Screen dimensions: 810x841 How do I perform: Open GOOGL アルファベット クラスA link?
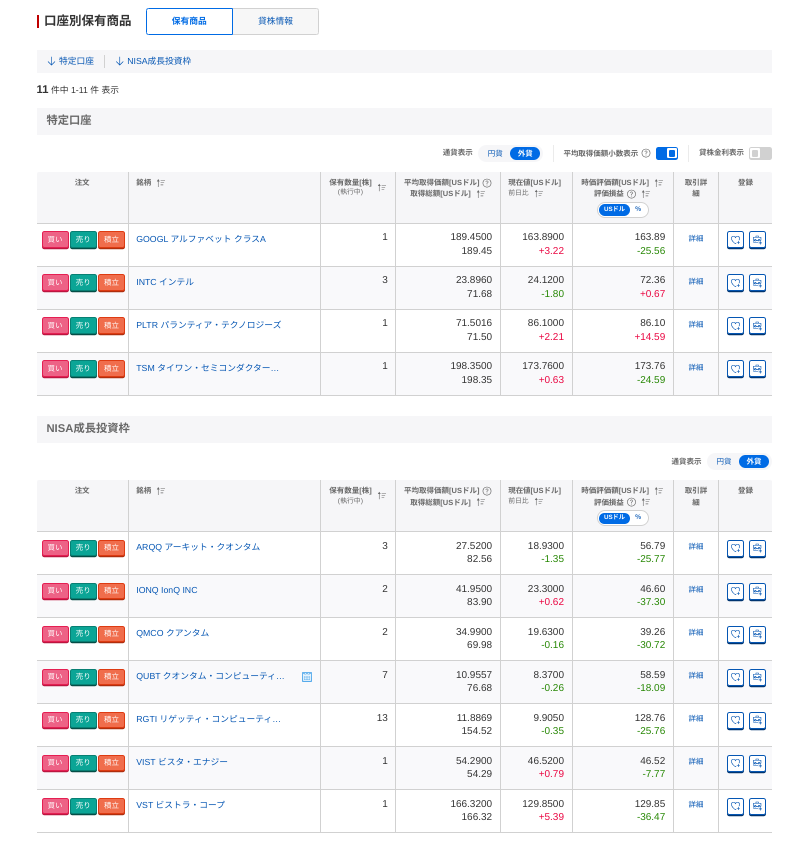[x=201, y=239]
